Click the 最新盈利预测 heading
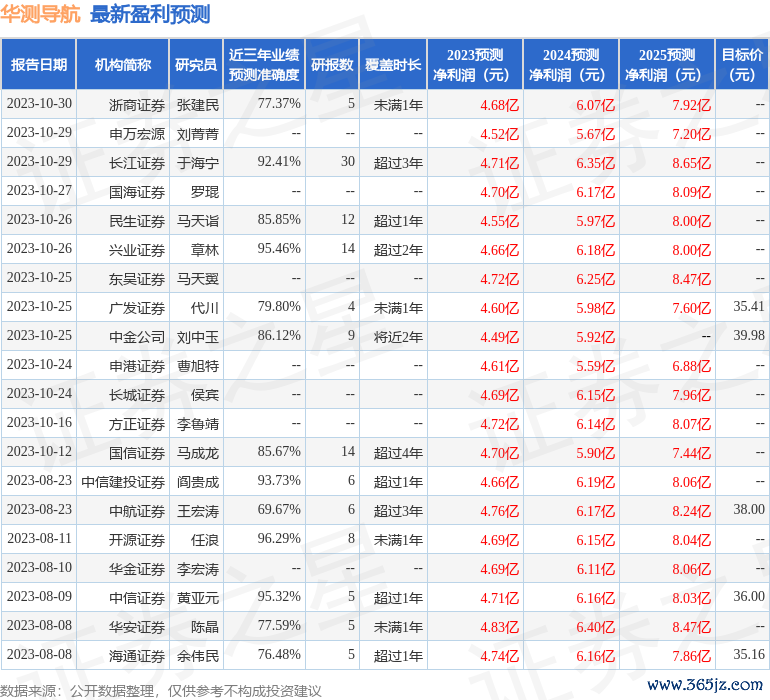770x700 pixels. pos(150,14)
